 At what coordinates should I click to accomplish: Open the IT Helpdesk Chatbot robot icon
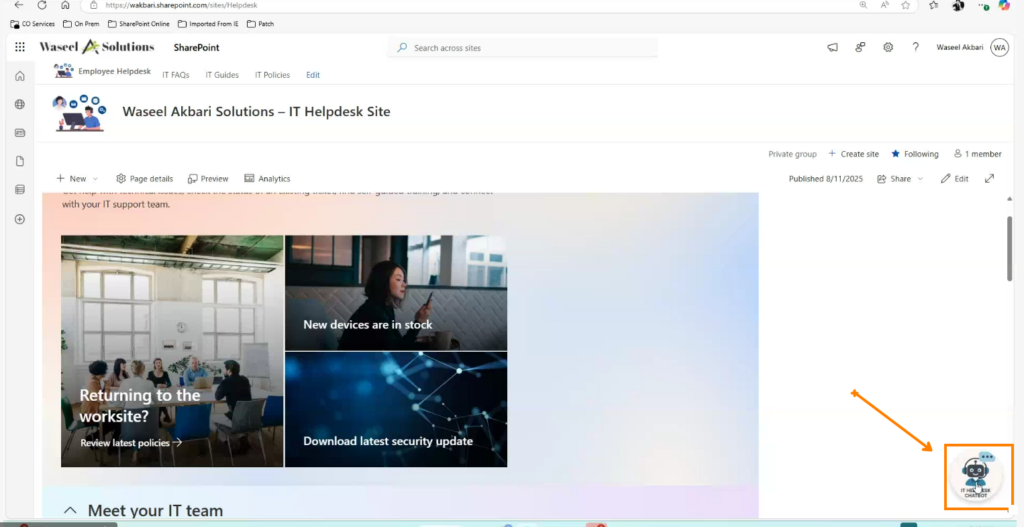click(976, 477)
